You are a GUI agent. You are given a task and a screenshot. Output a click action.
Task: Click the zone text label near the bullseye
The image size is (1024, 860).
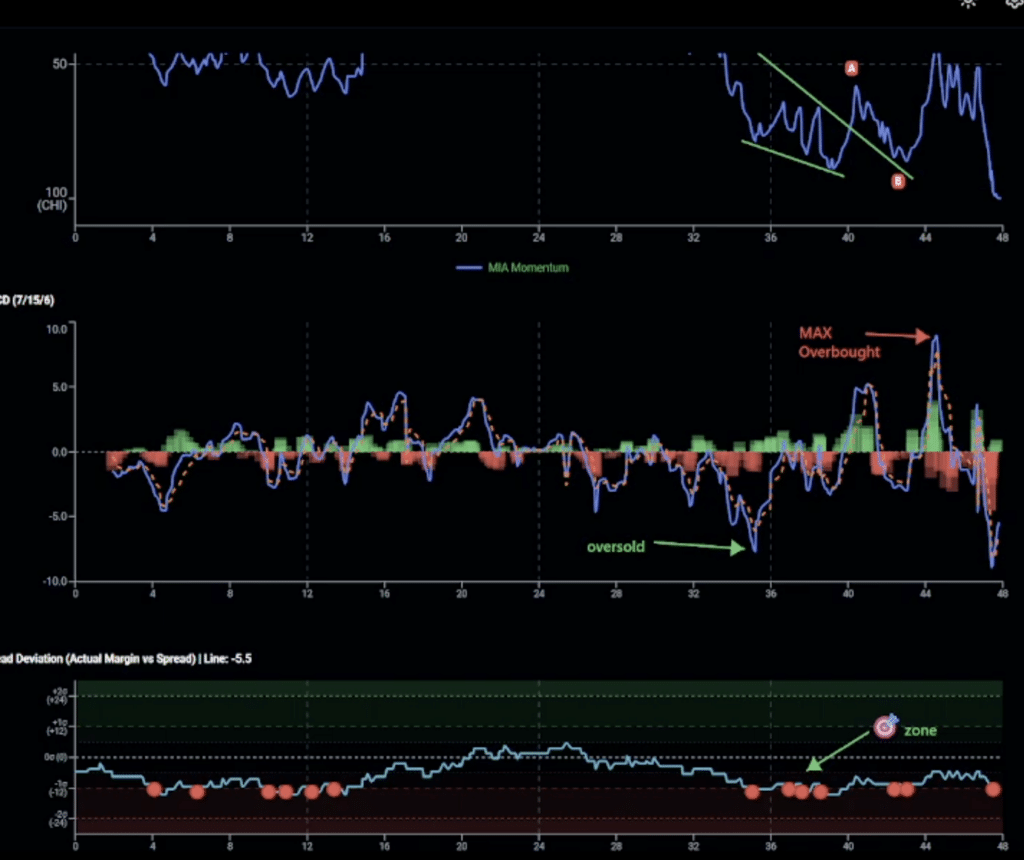tap(922, 730)
